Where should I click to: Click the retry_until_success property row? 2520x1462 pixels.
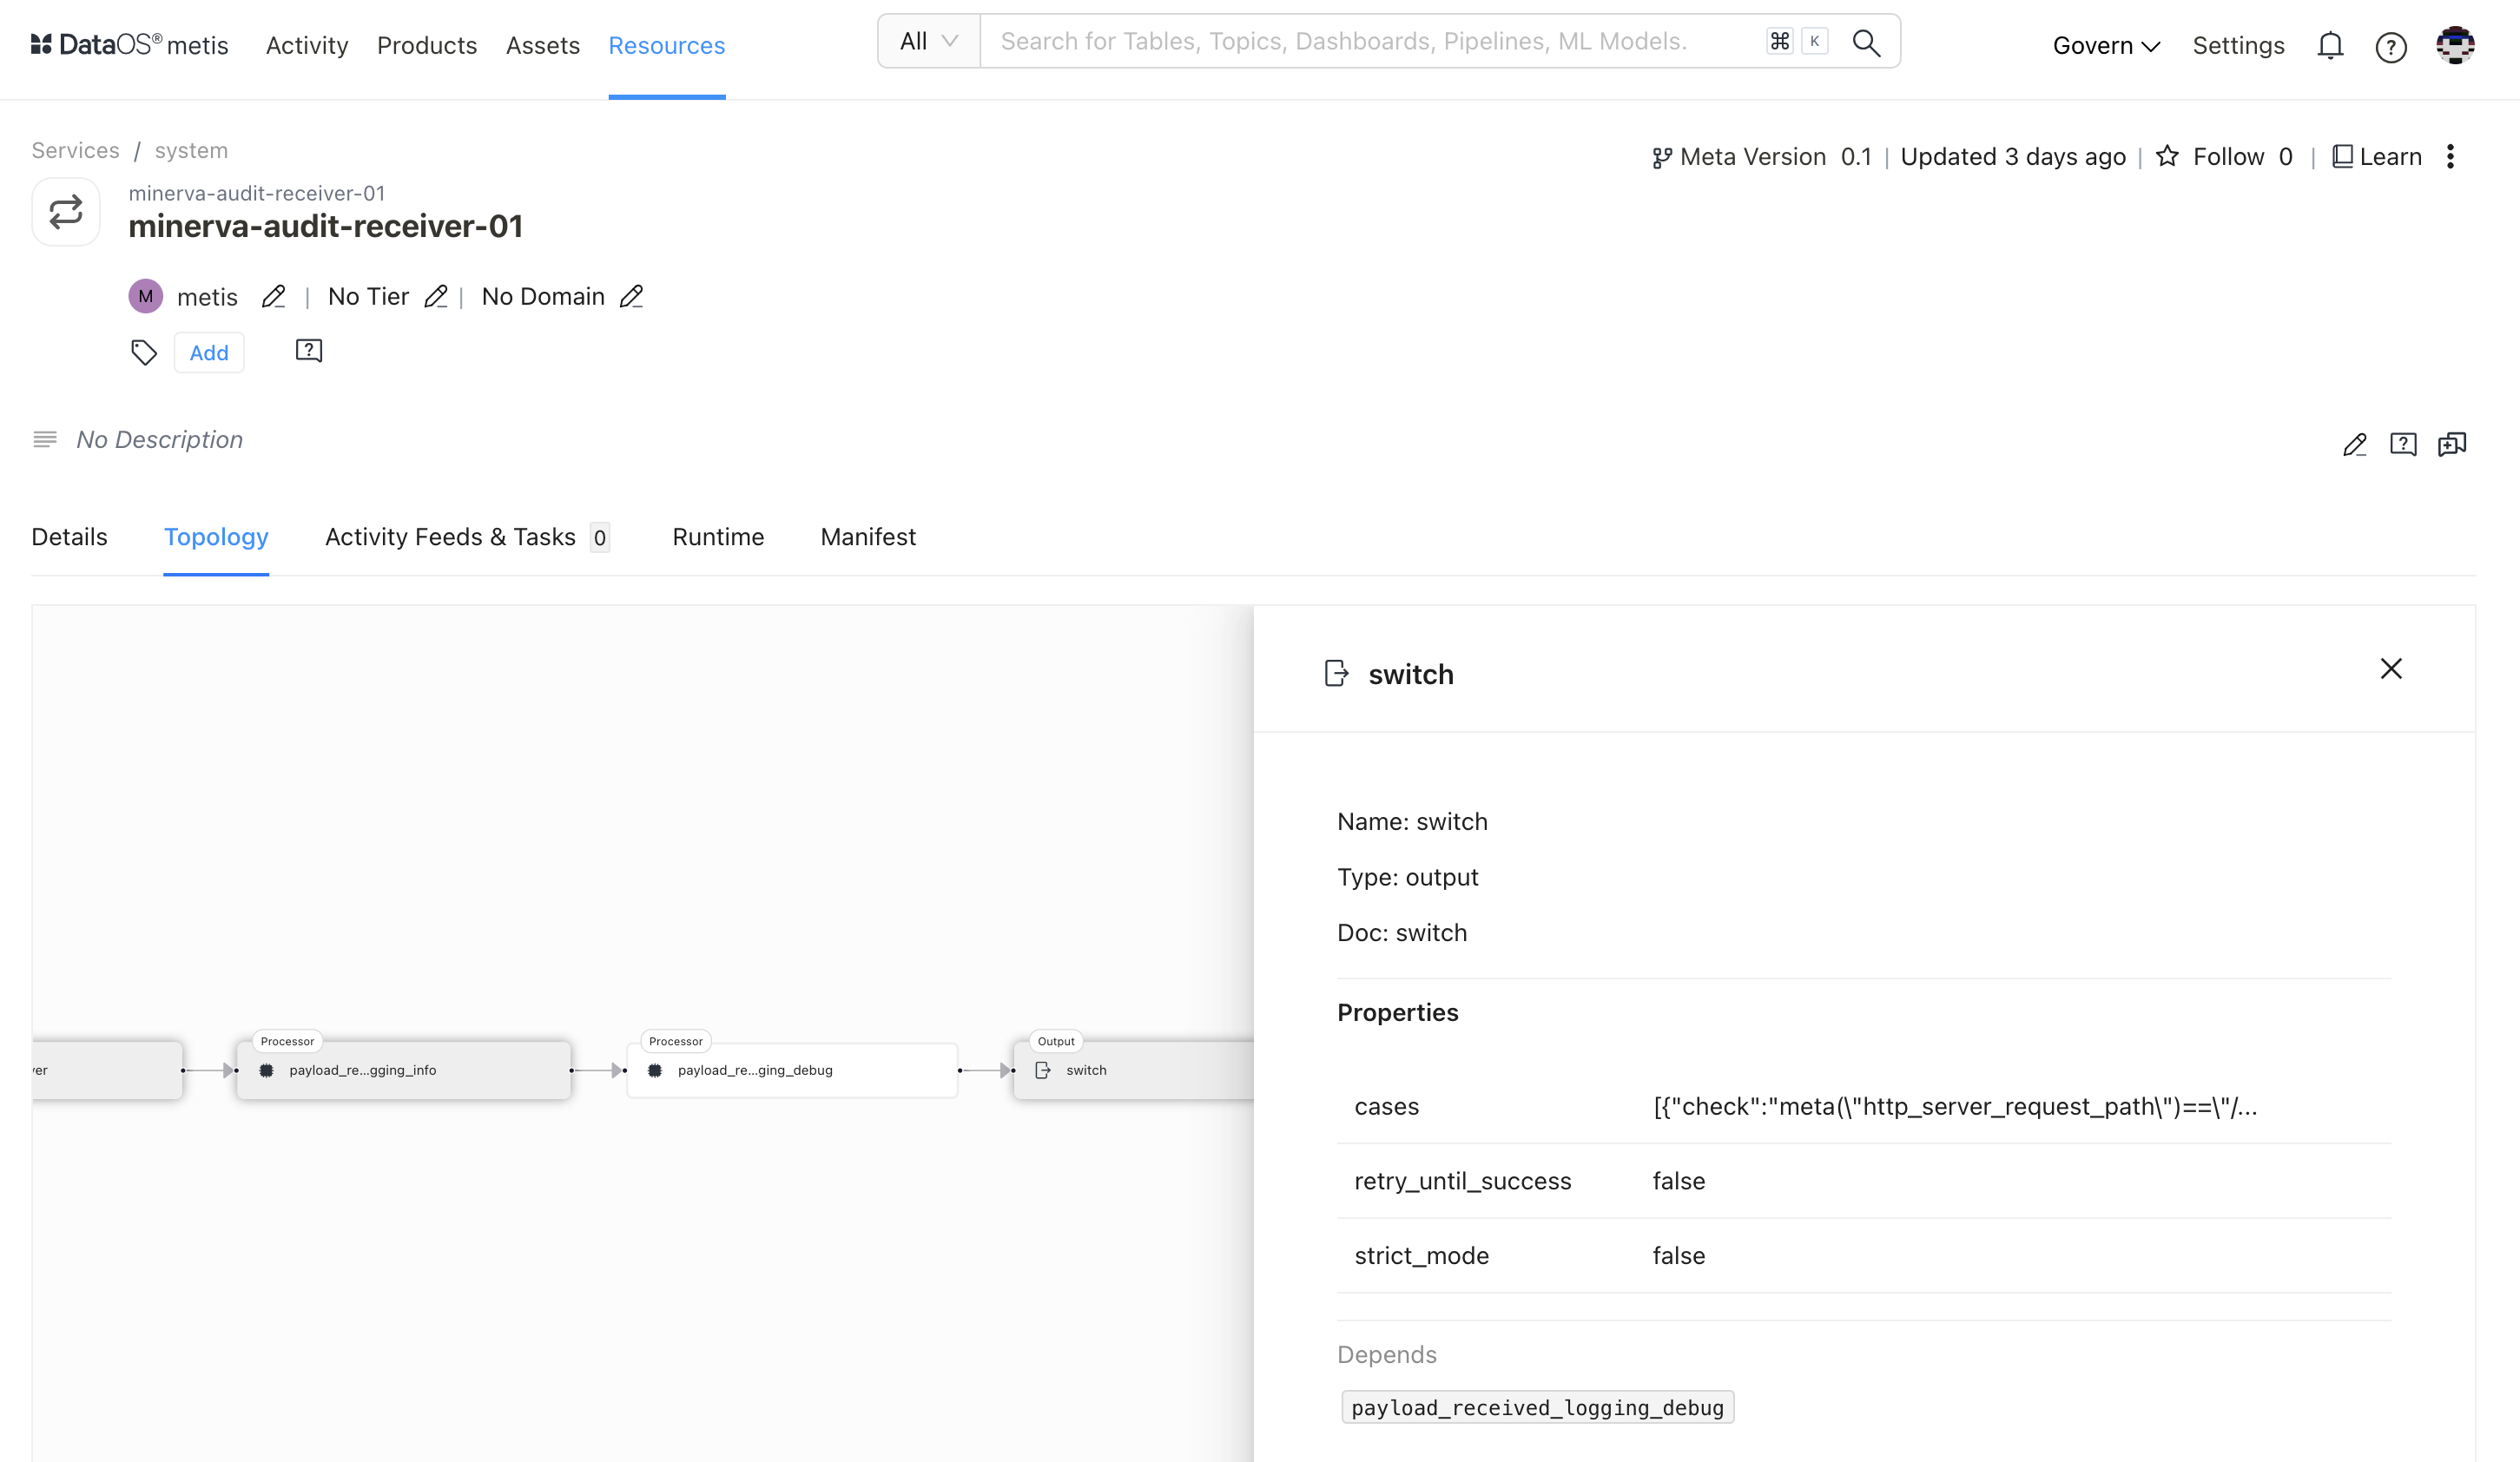(1863, 1181)
